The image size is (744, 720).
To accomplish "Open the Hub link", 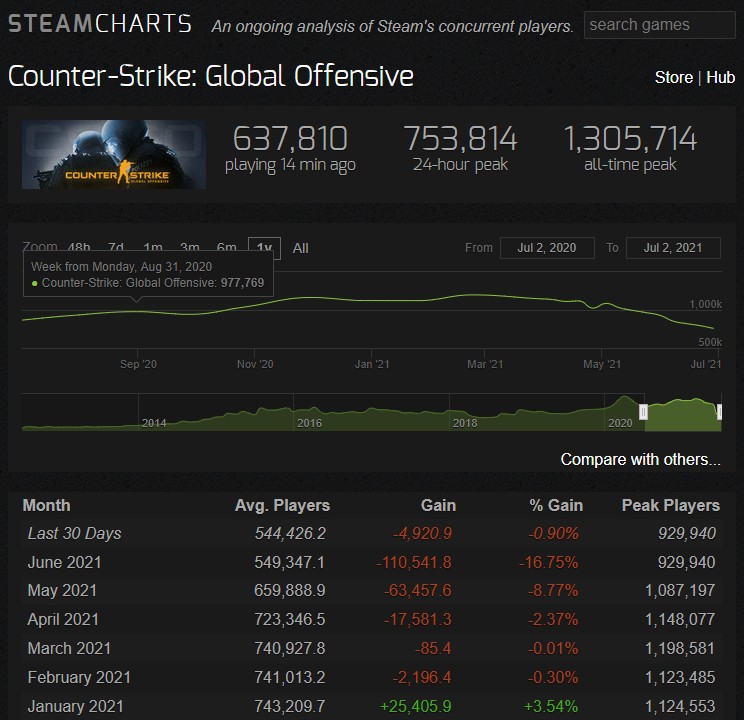I will coord(720,77).
